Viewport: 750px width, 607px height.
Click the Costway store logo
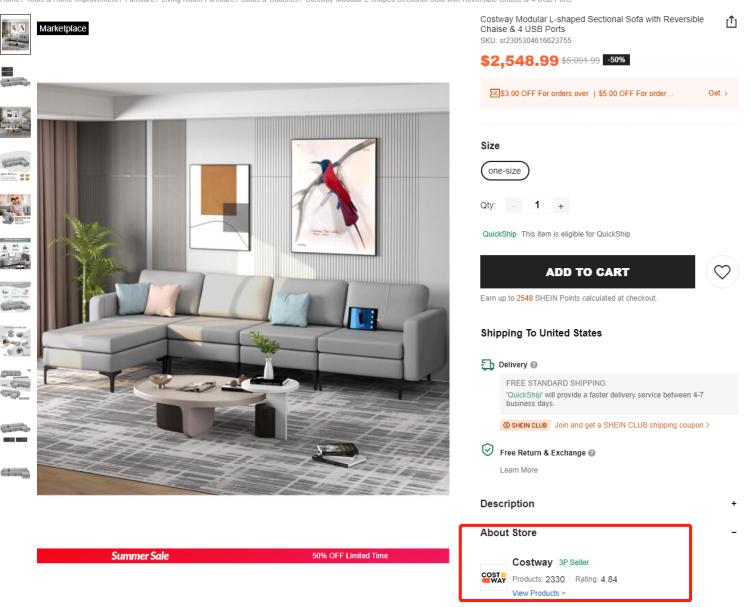click(494, 577)
